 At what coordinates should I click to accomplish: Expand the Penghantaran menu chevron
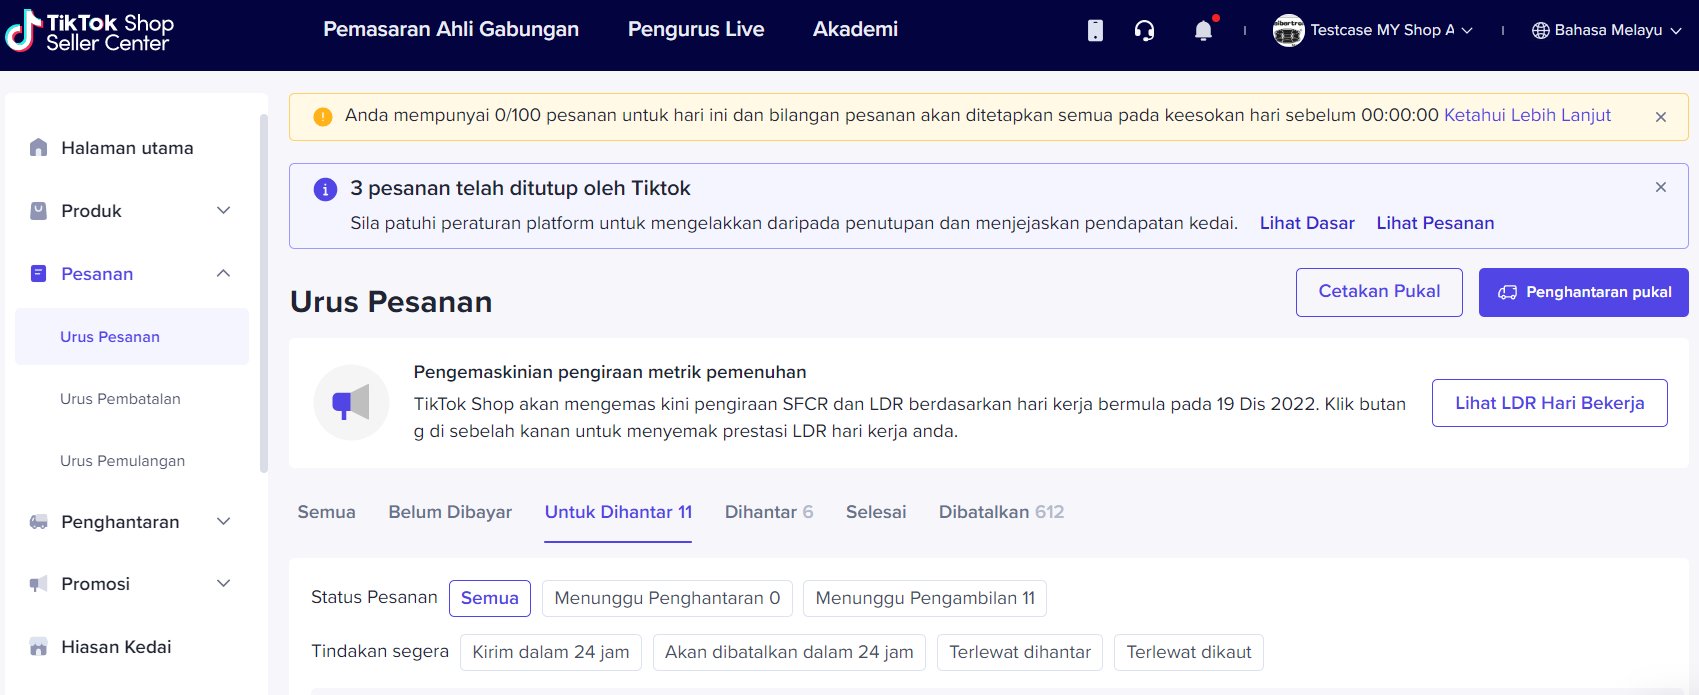click(224, 521)
